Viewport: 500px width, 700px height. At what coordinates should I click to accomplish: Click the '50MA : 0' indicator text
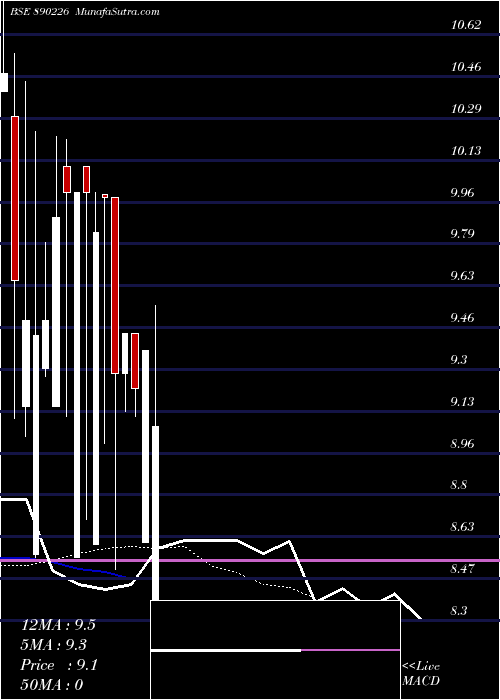[x=52, y=684]
